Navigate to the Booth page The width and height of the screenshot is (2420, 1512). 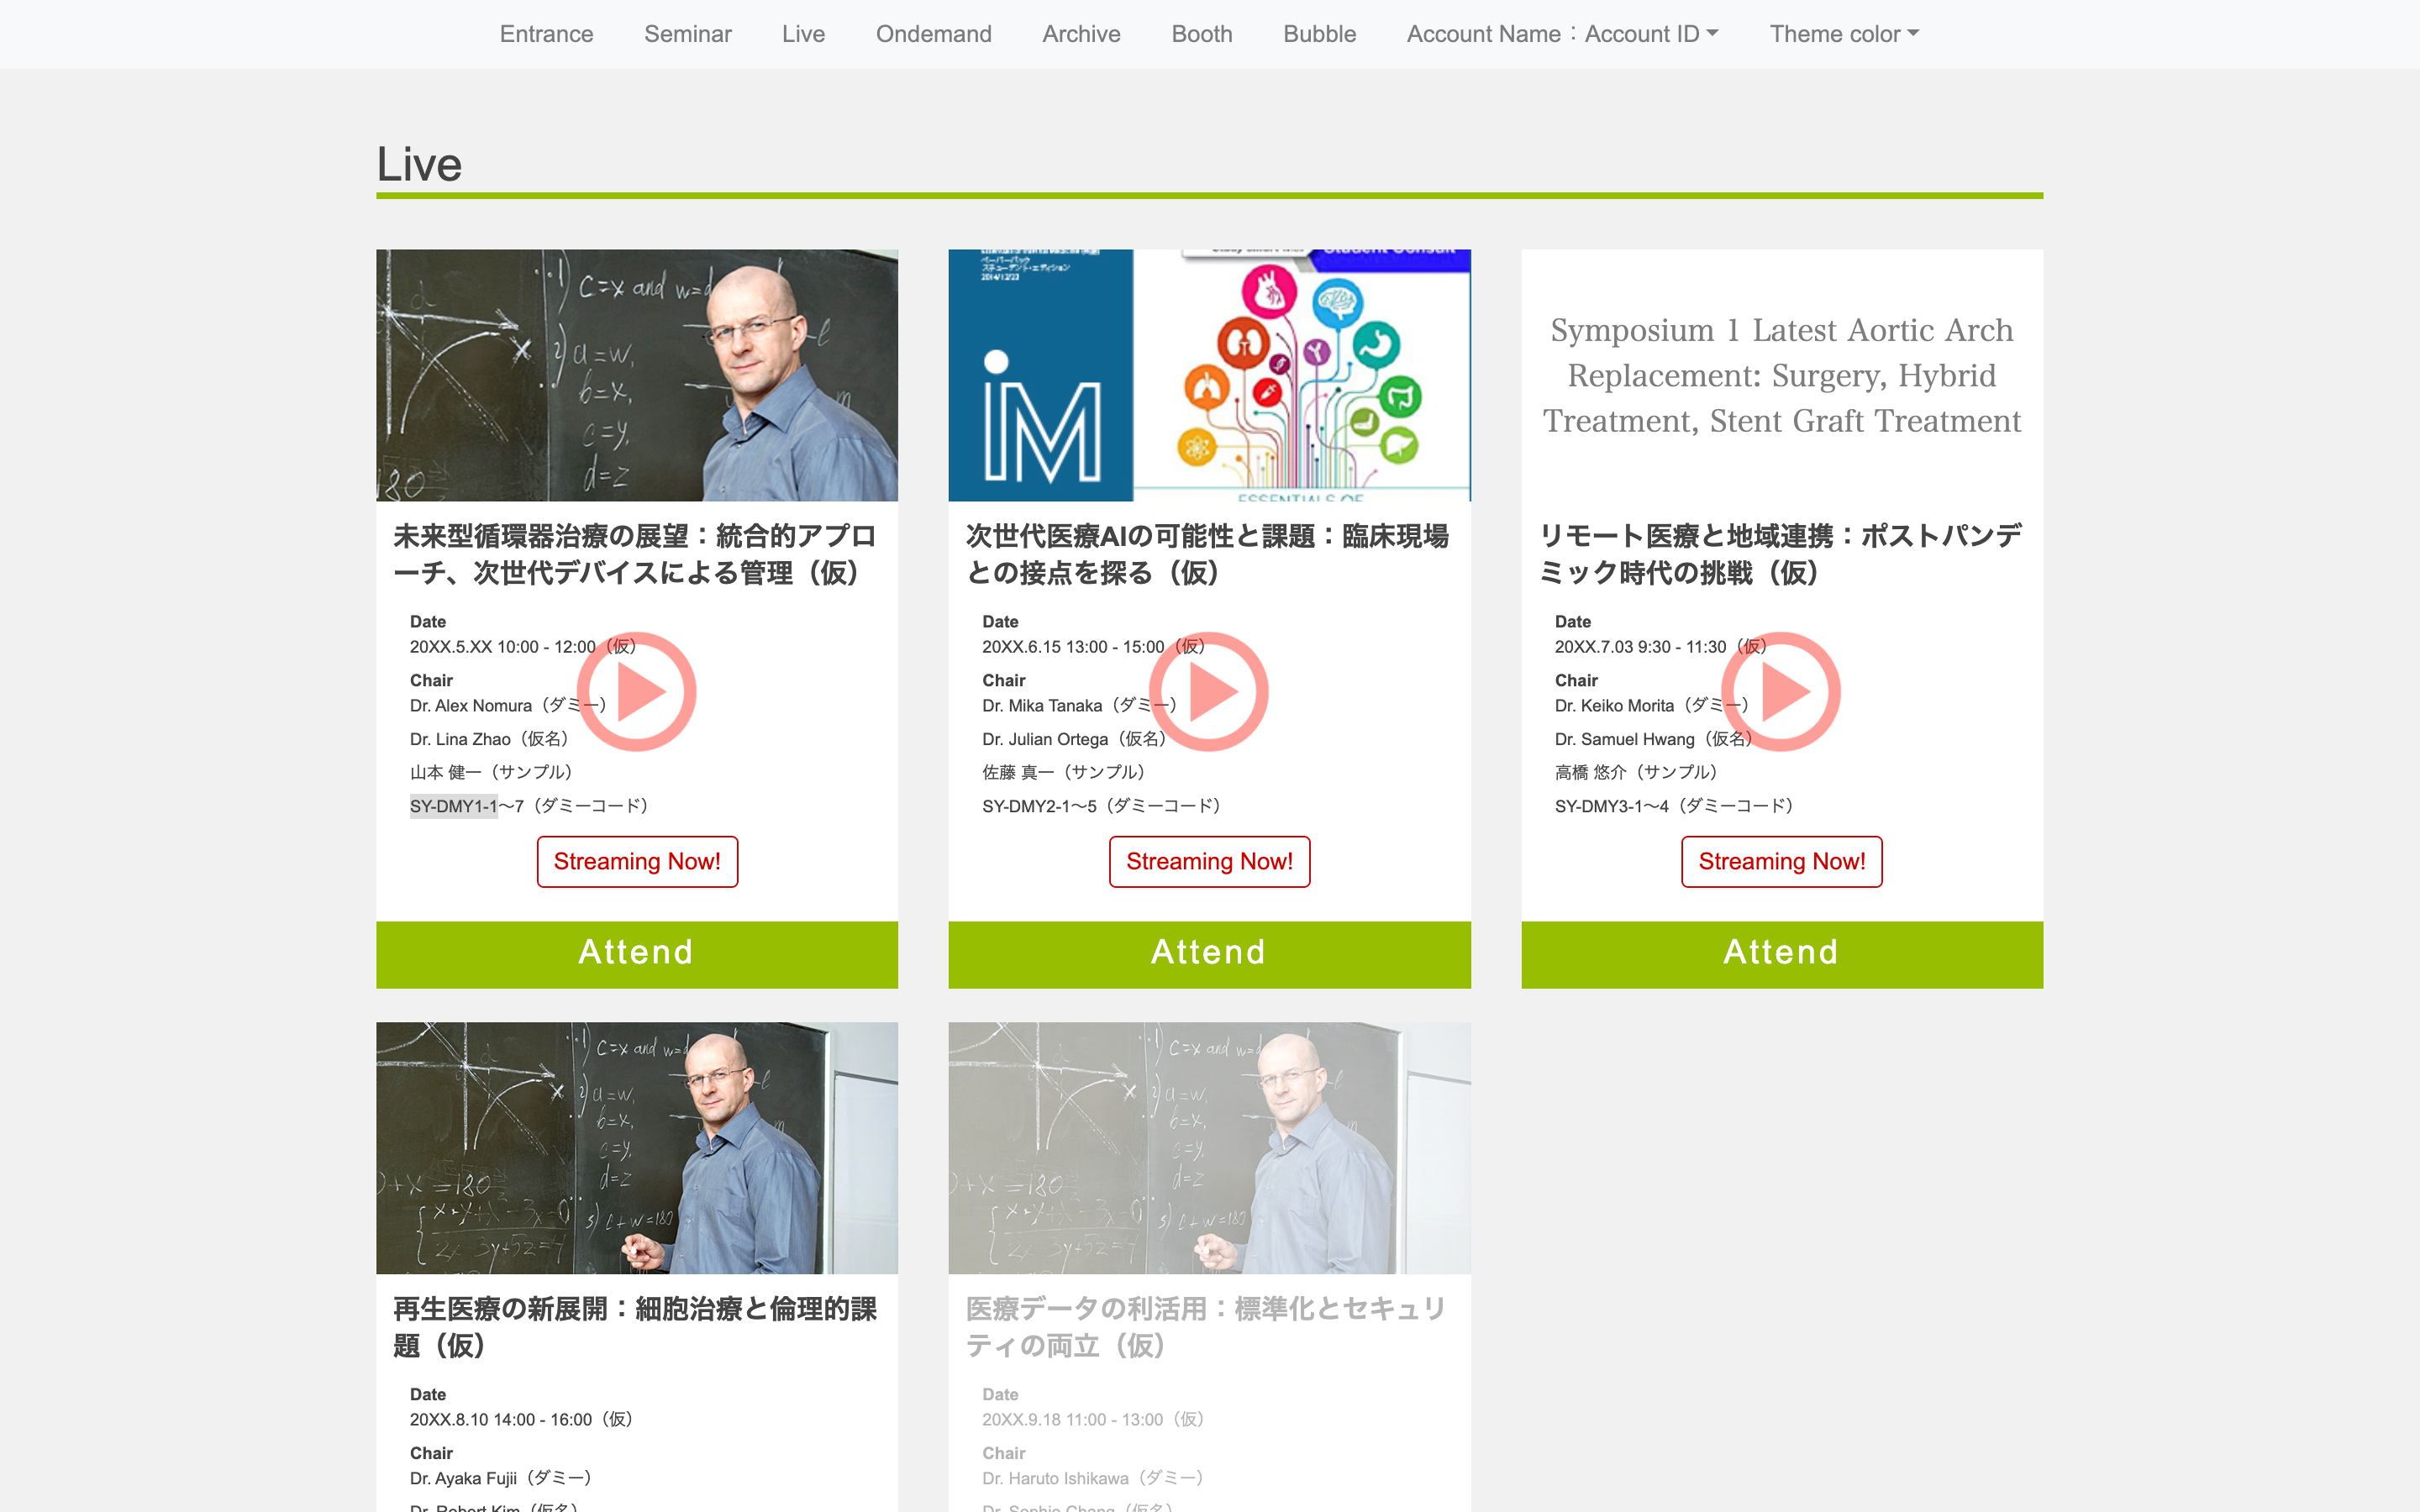pos(1201,33)
